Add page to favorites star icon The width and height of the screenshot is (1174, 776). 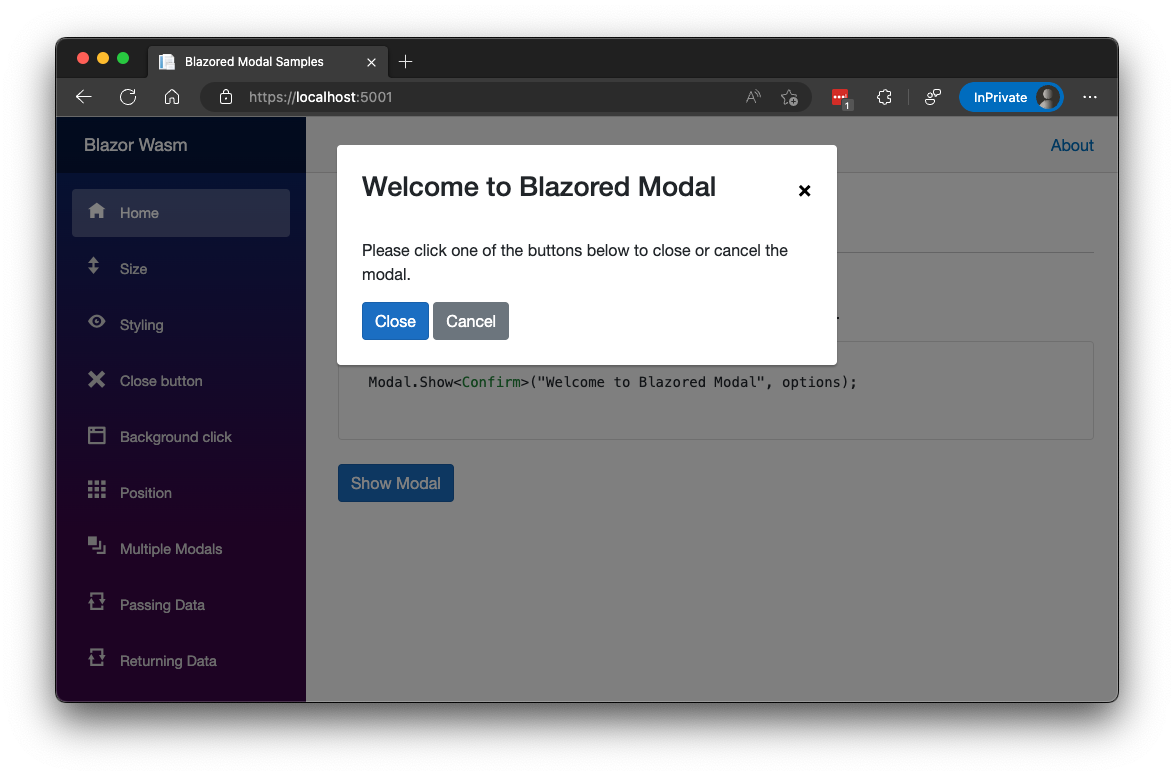click(x=789, y=97)
